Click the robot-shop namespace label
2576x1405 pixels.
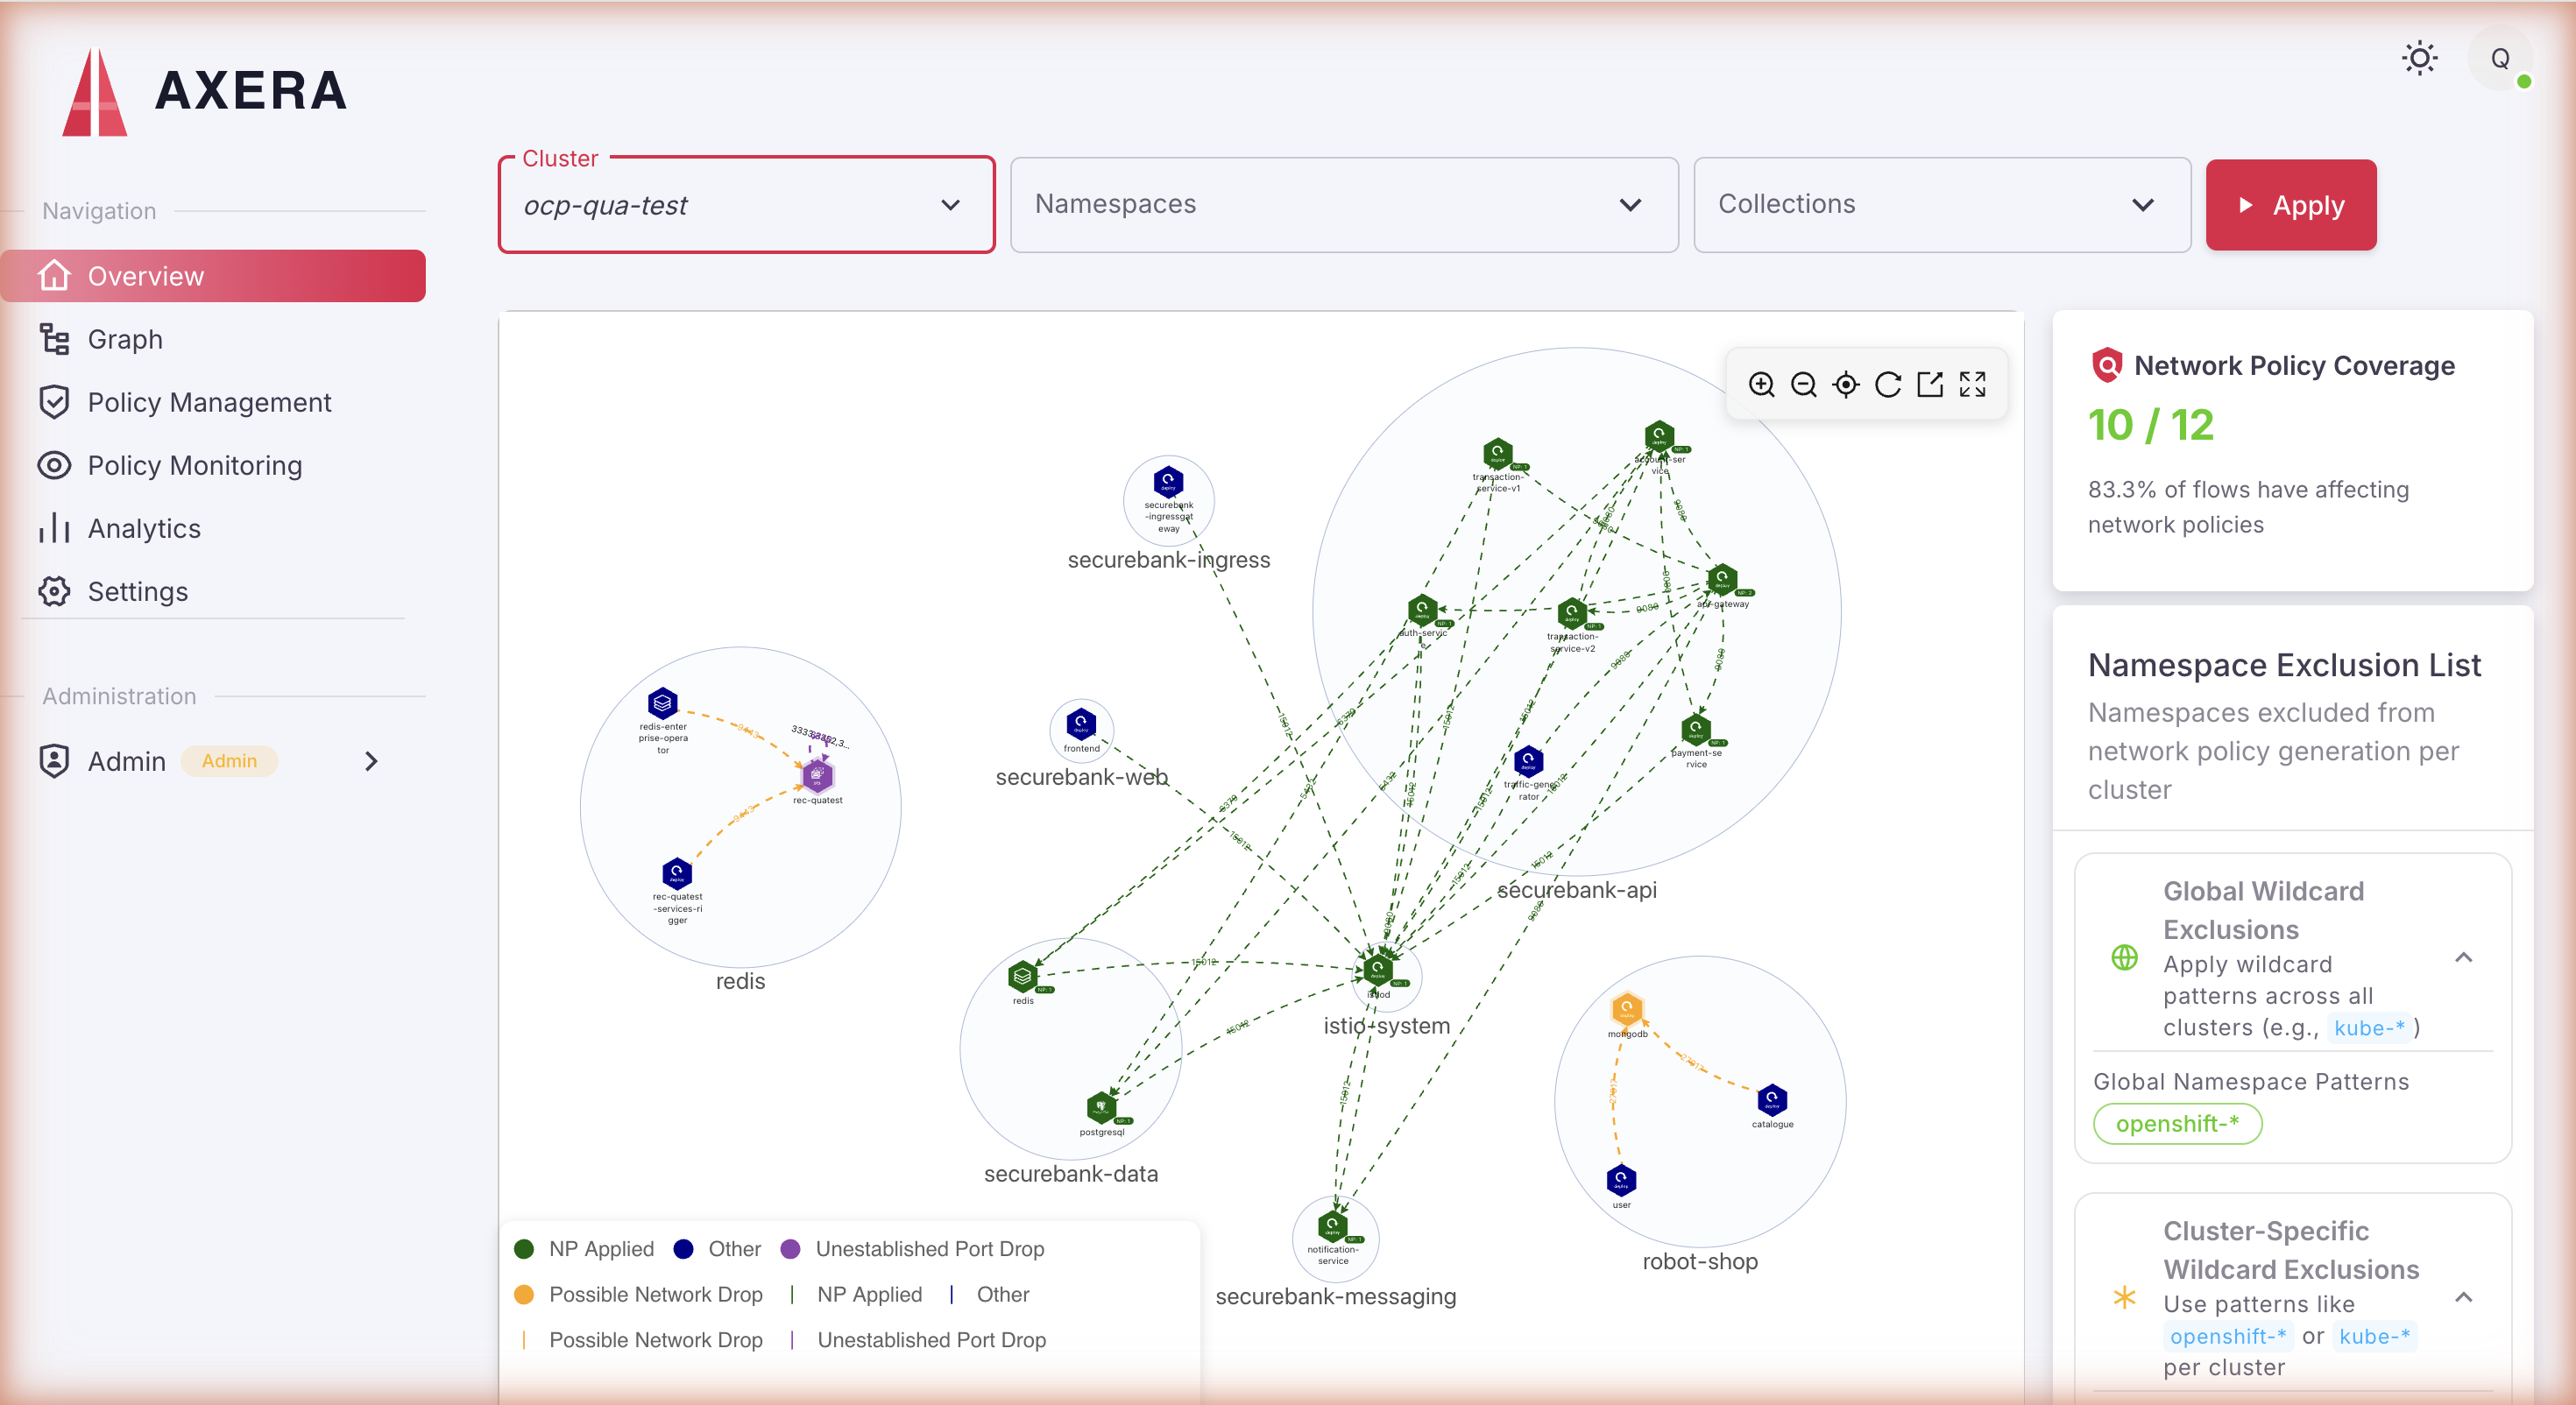[1700, 1261]
